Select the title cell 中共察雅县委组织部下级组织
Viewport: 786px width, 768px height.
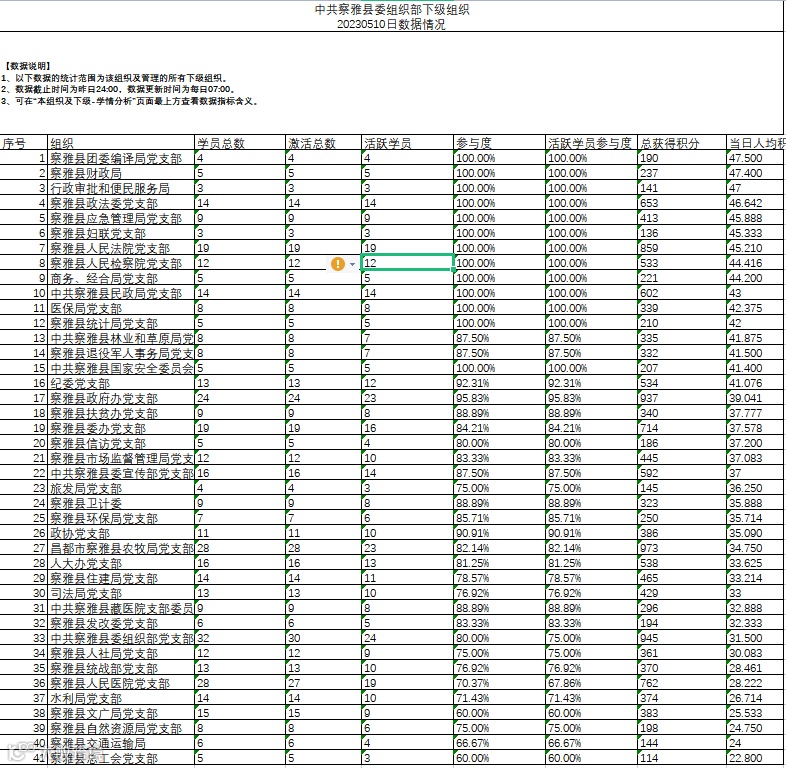(x=392, y=10)
